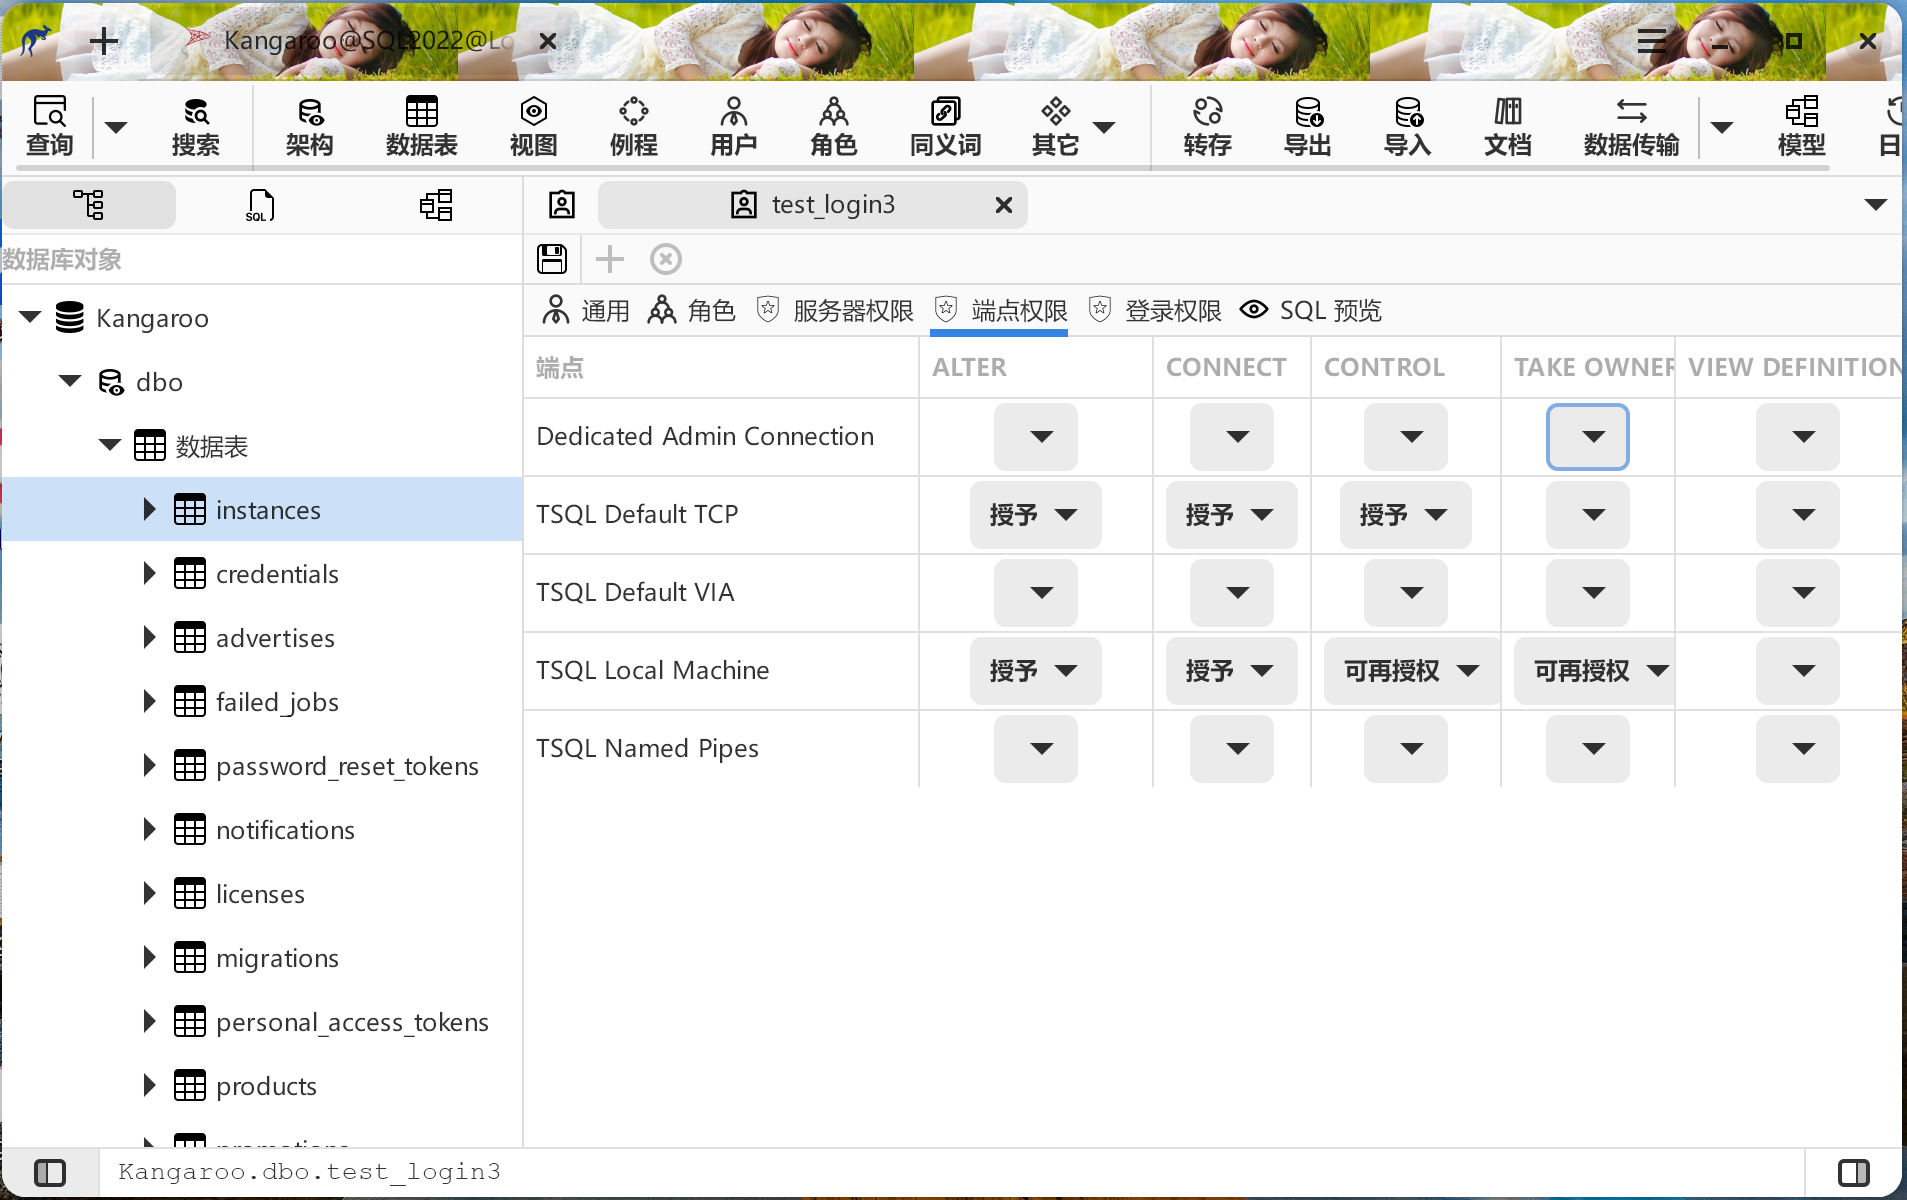Select the test_login3 editor tab

click(812, 205)
